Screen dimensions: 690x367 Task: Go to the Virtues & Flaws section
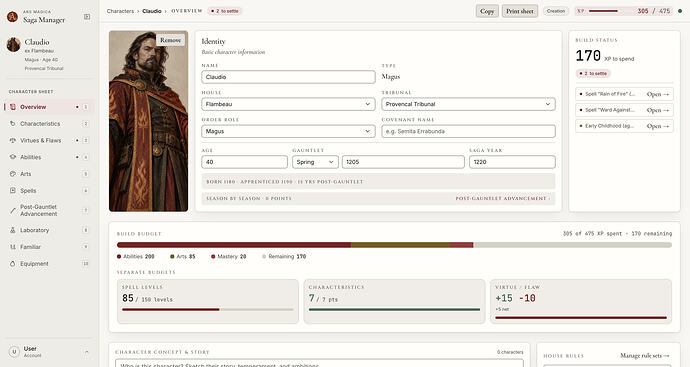pyautogui.click(x=49, y=140)
